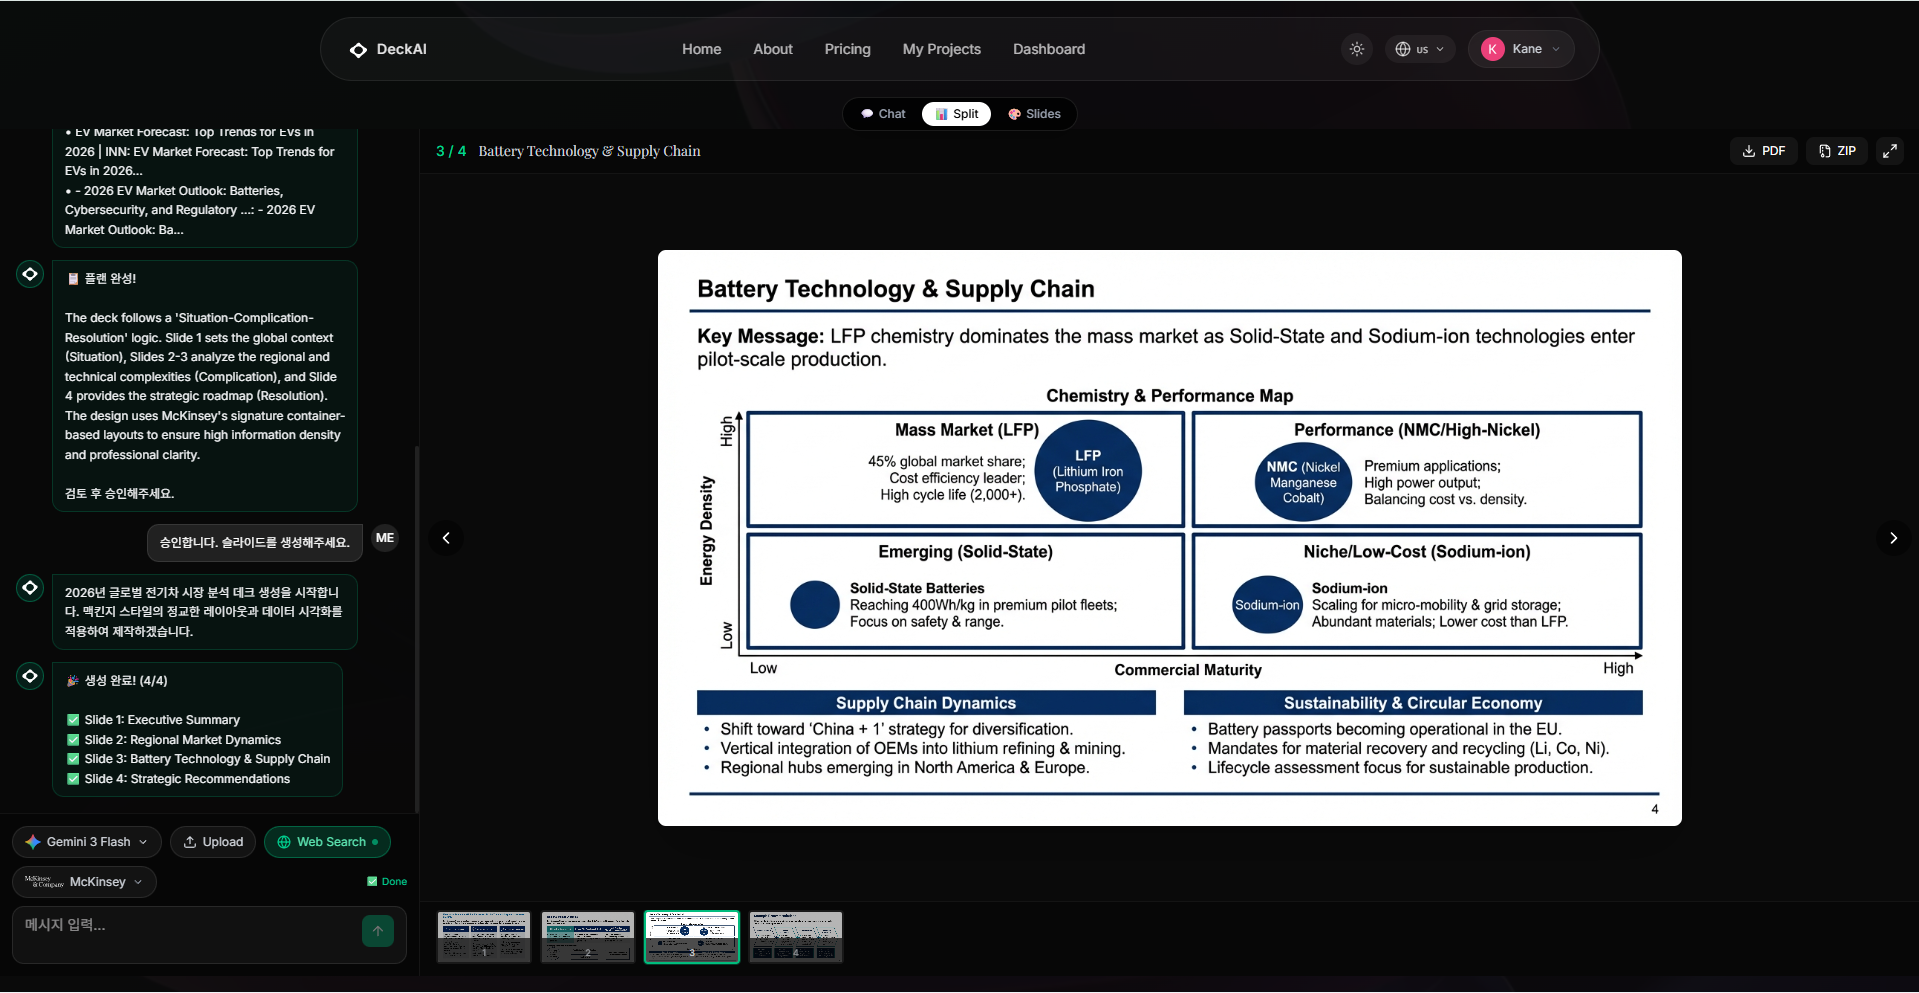
Task: Open the Pricing page
Action: click(x=847, y=49)
